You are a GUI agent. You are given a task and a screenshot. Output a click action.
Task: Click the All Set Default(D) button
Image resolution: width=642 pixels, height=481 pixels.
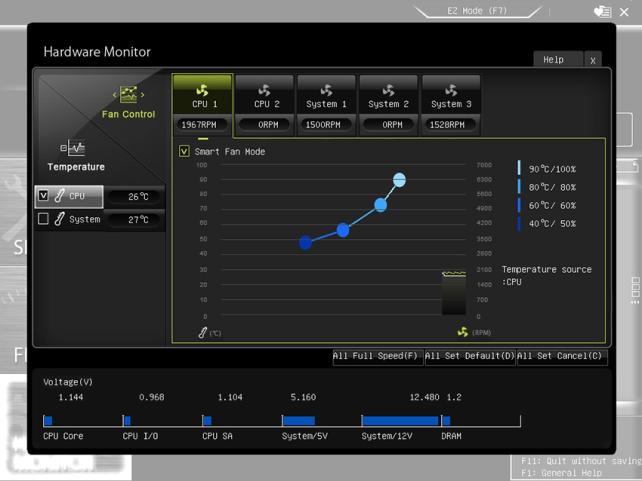[x=470, y=356]
